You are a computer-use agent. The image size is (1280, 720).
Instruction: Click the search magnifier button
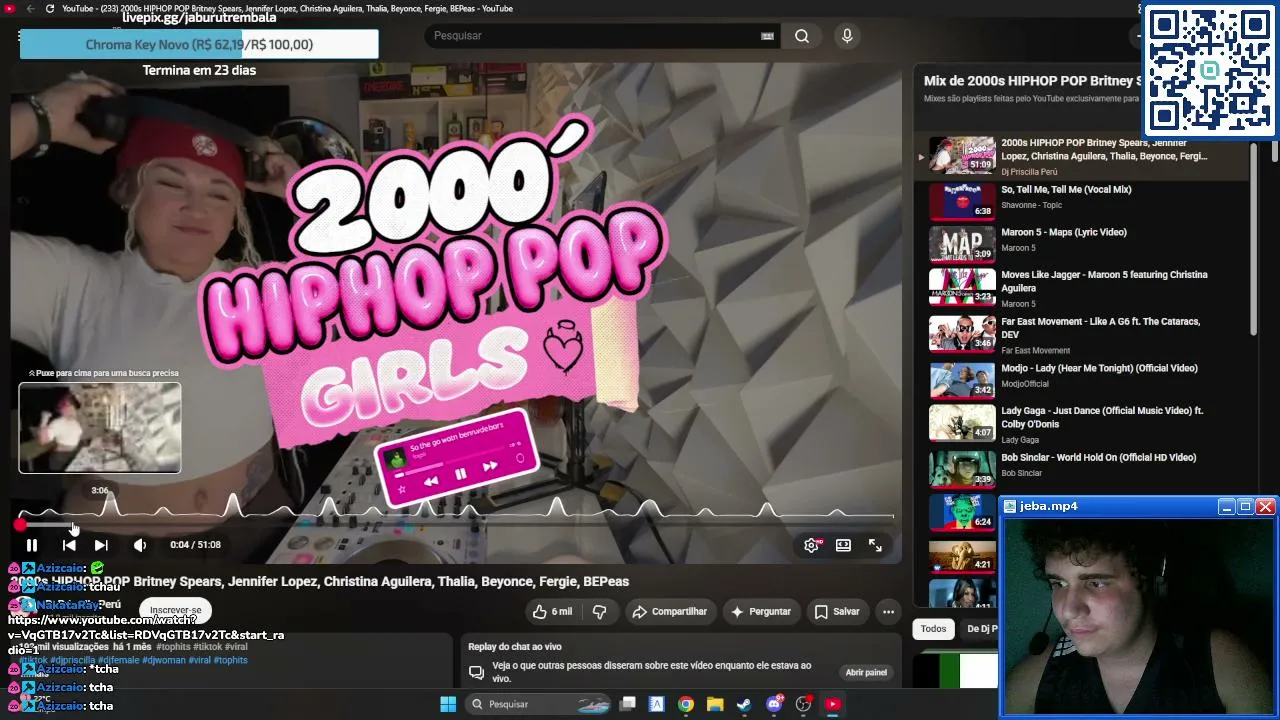(802, 36)
